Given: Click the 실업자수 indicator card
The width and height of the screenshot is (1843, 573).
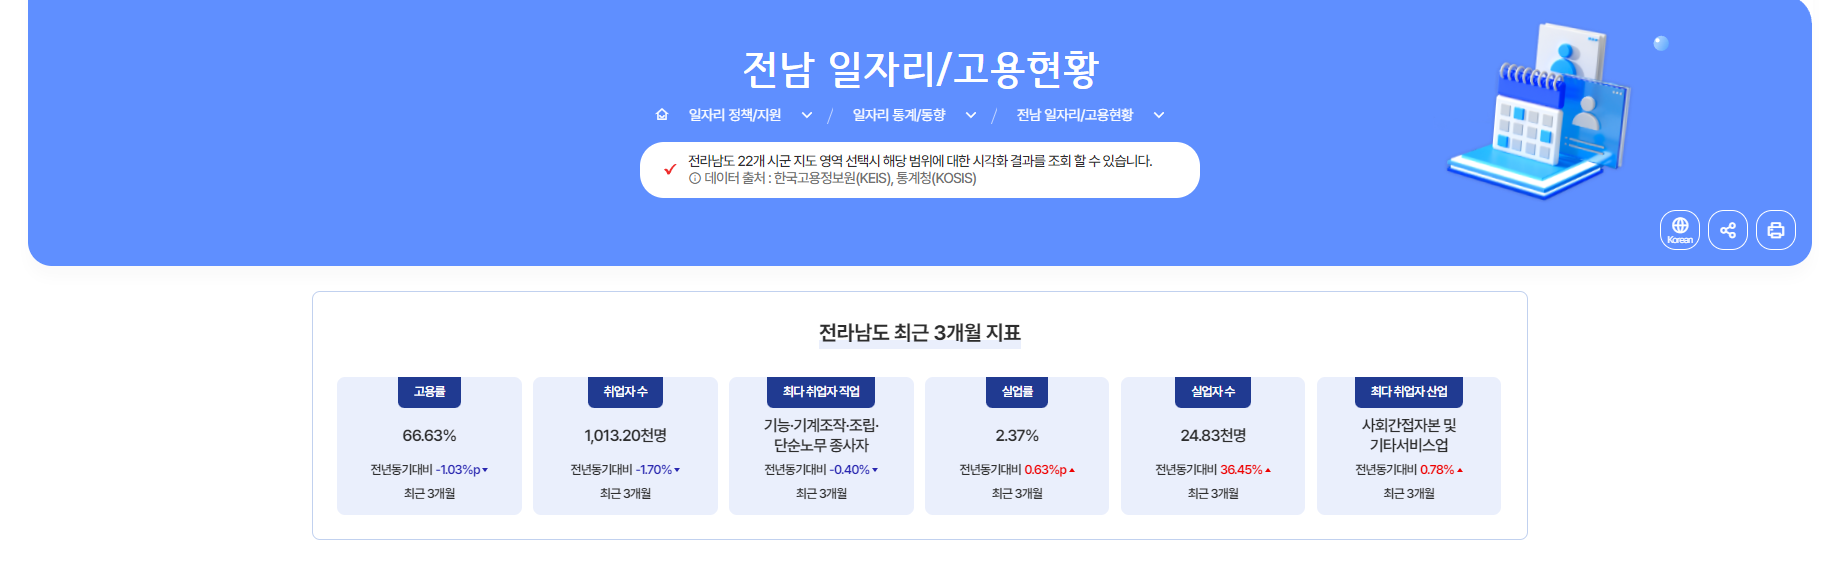Looking at the screenshot, I should pyautogui.click(x=1213, y=446).
